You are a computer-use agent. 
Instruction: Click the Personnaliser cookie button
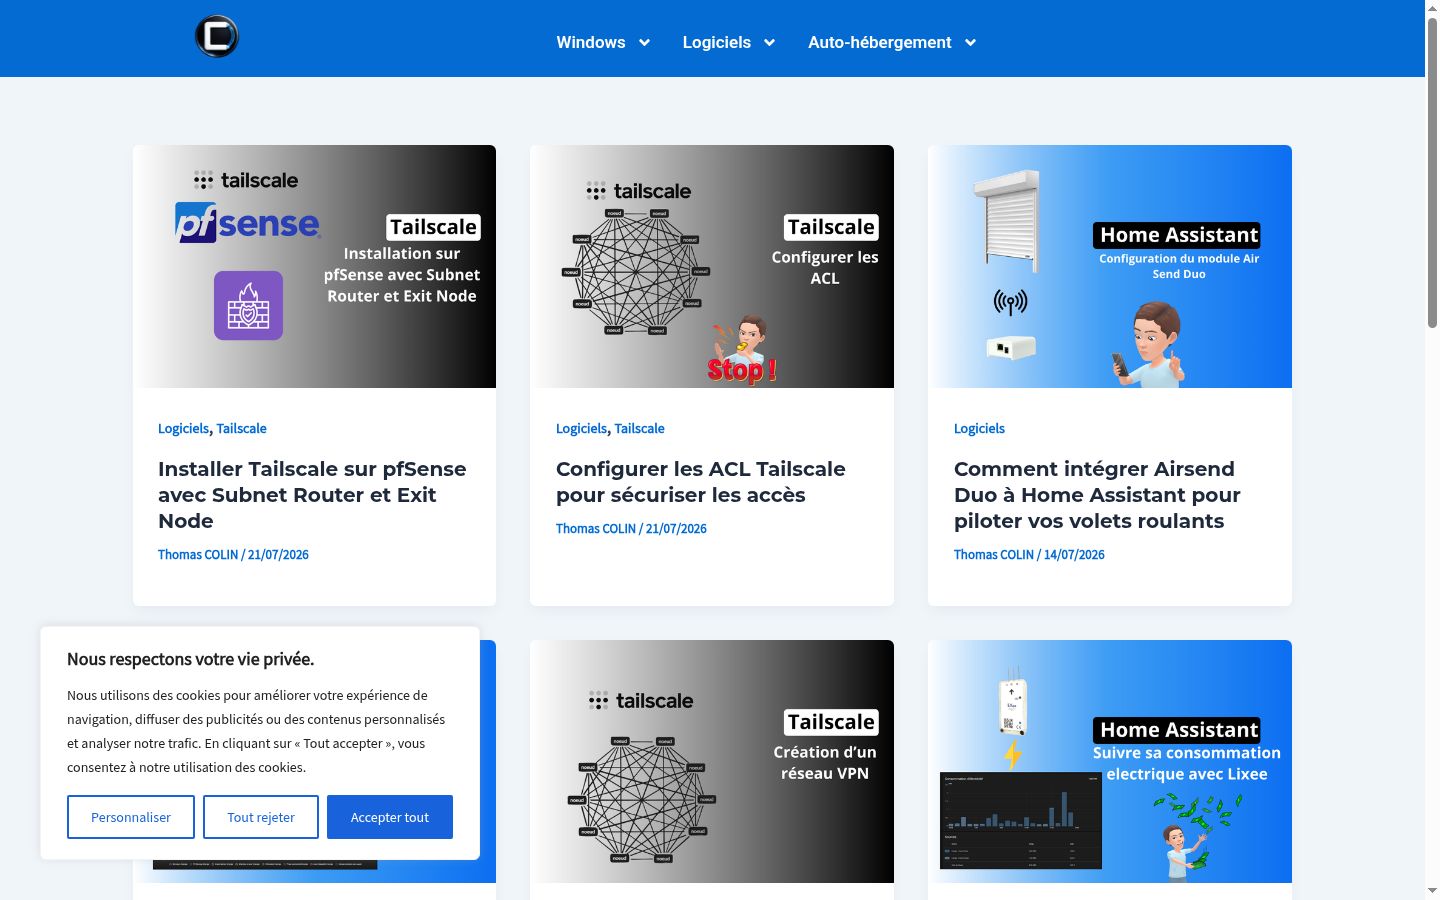point(131,817)
